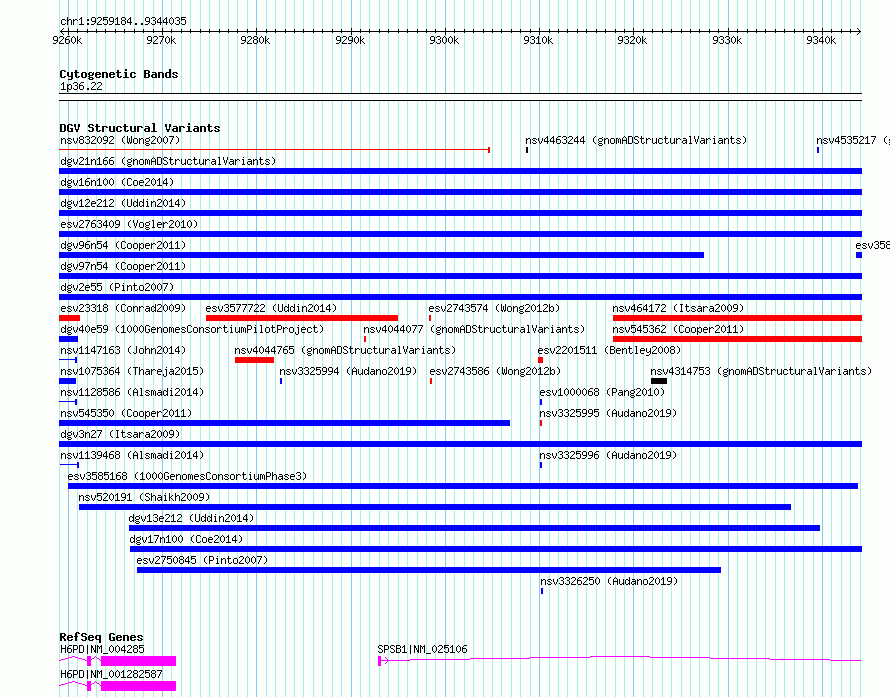
Task: Click nsv545350 (Cooper2011) label
Action: [126, 413]
